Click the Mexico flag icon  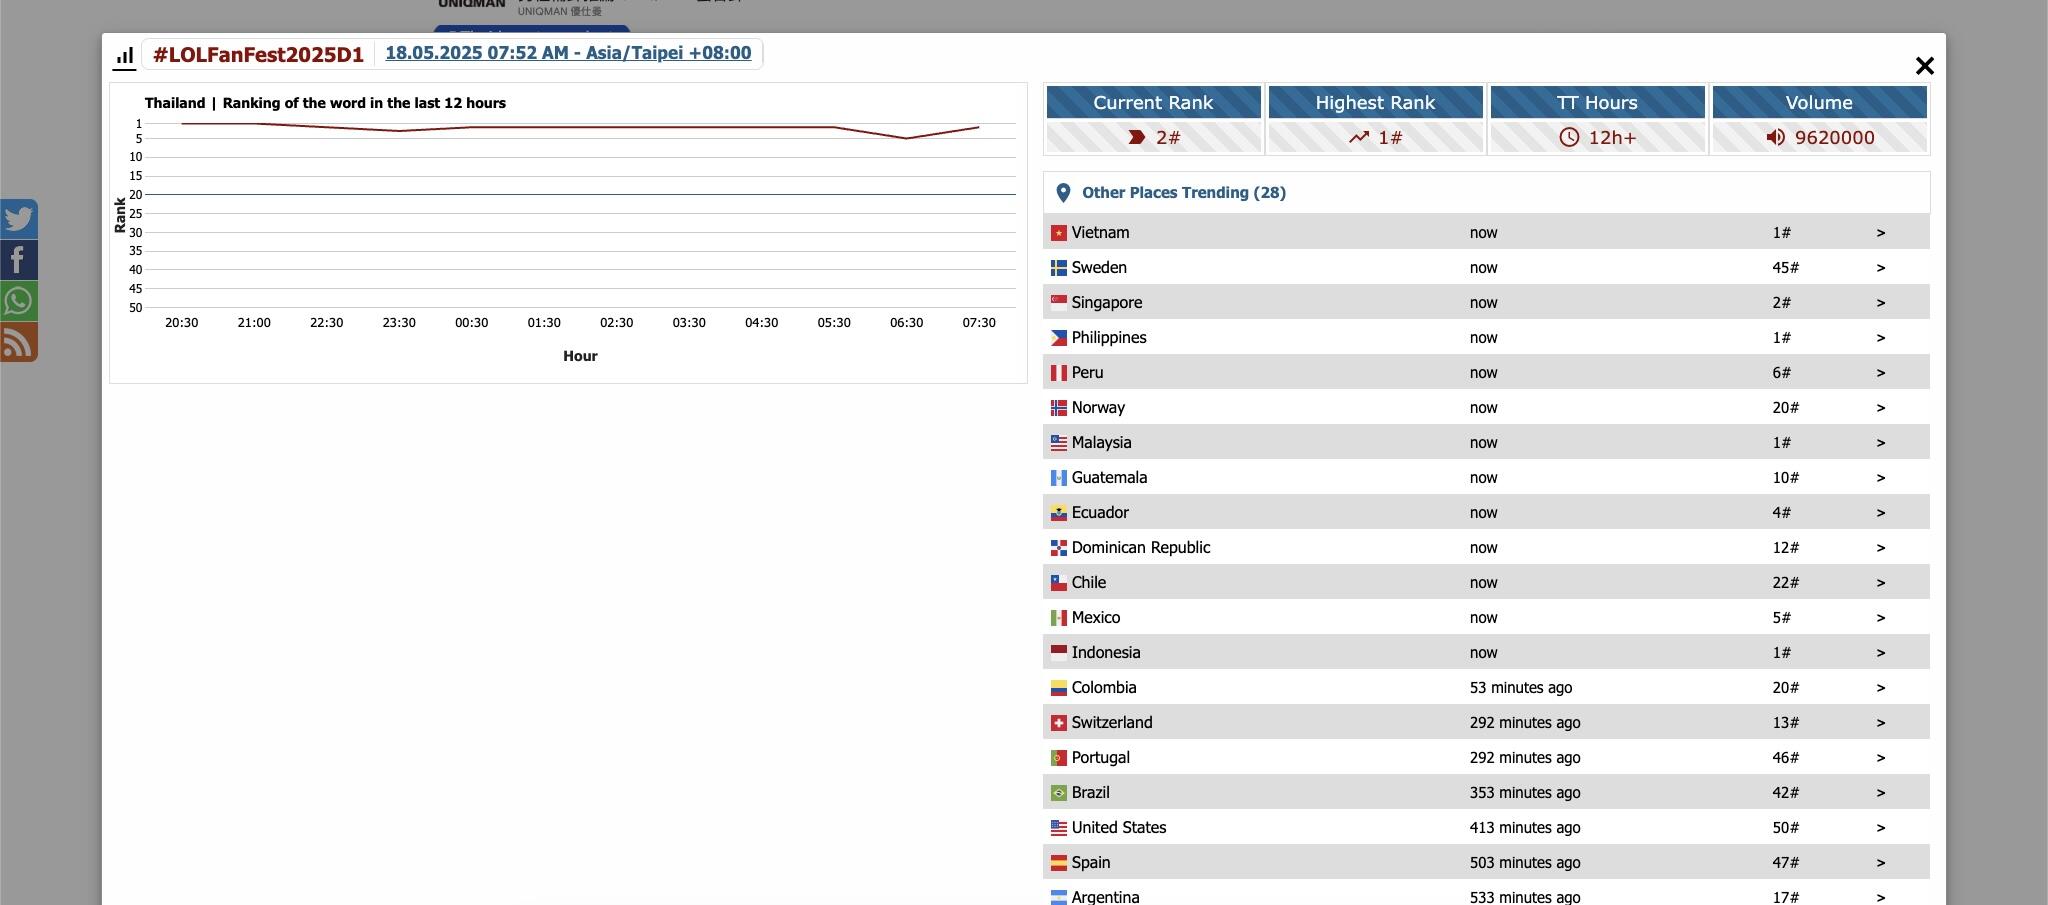[1059, 618]
